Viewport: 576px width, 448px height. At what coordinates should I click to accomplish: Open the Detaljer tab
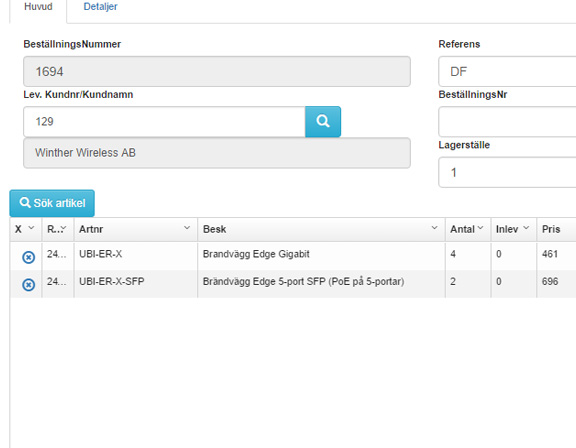click(x=100, y=7)
